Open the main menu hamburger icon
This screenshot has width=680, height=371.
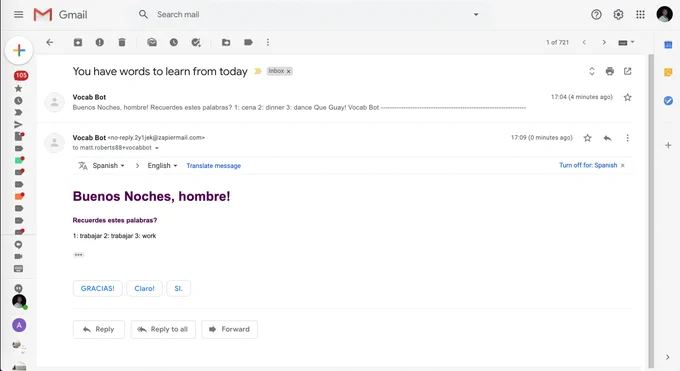[19, 15]
